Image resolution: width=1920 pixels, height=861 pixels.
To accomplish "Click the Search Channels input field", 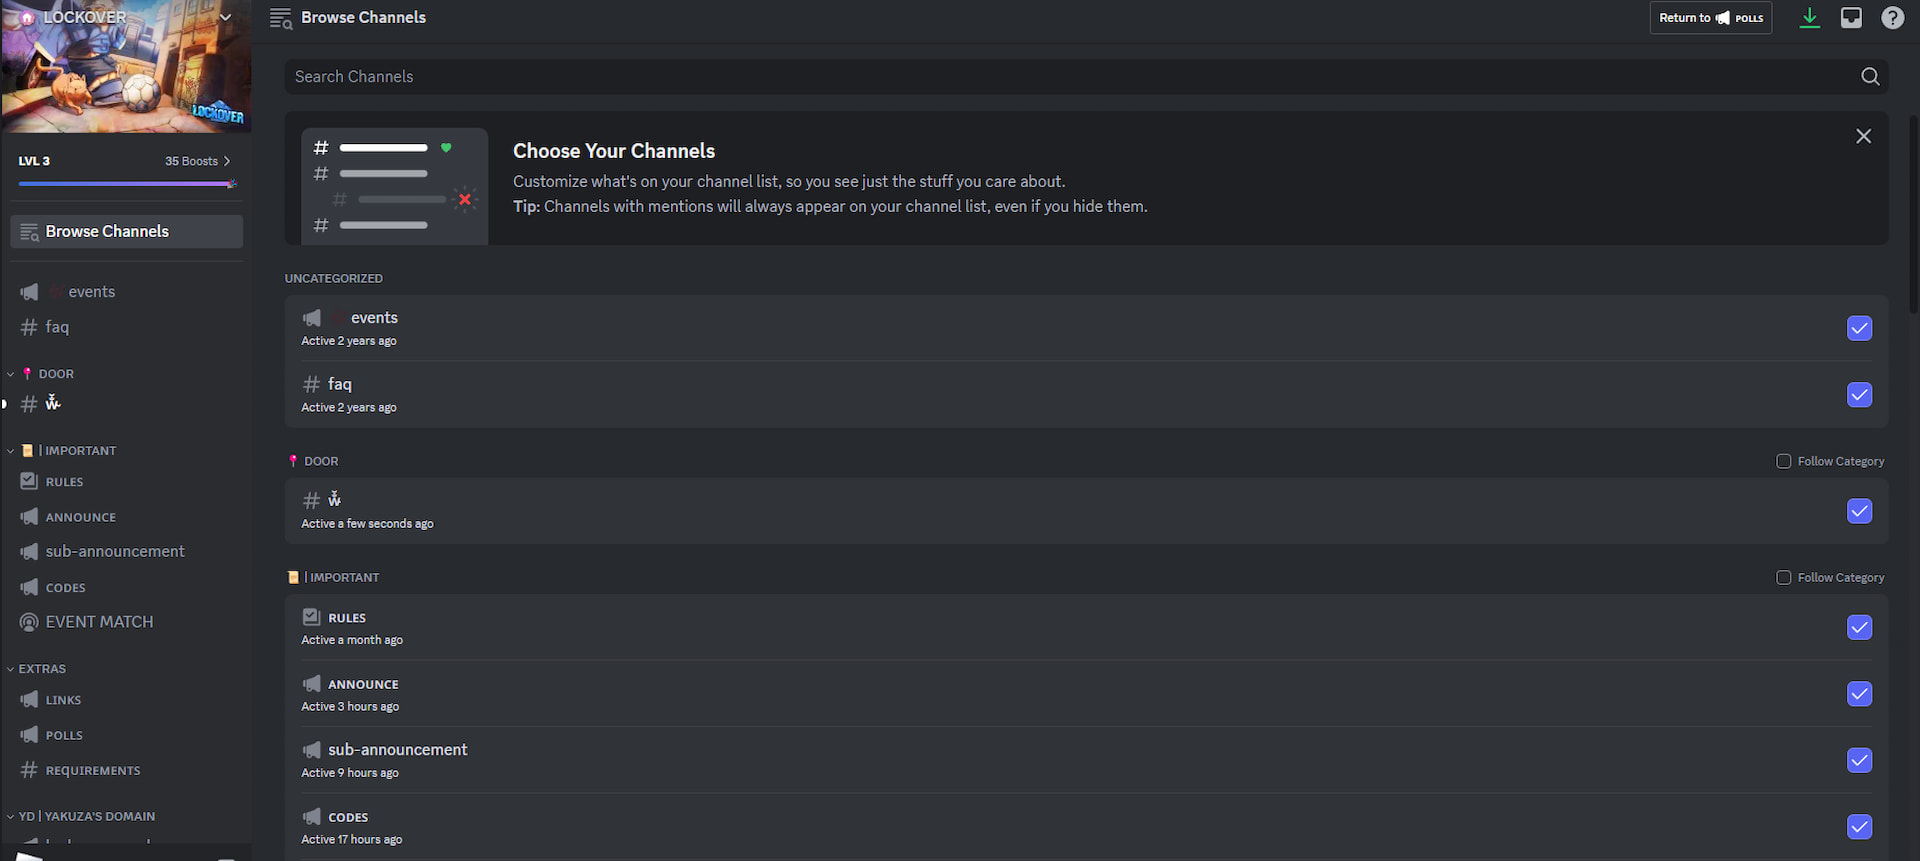I will click(x=1070, y=77).
